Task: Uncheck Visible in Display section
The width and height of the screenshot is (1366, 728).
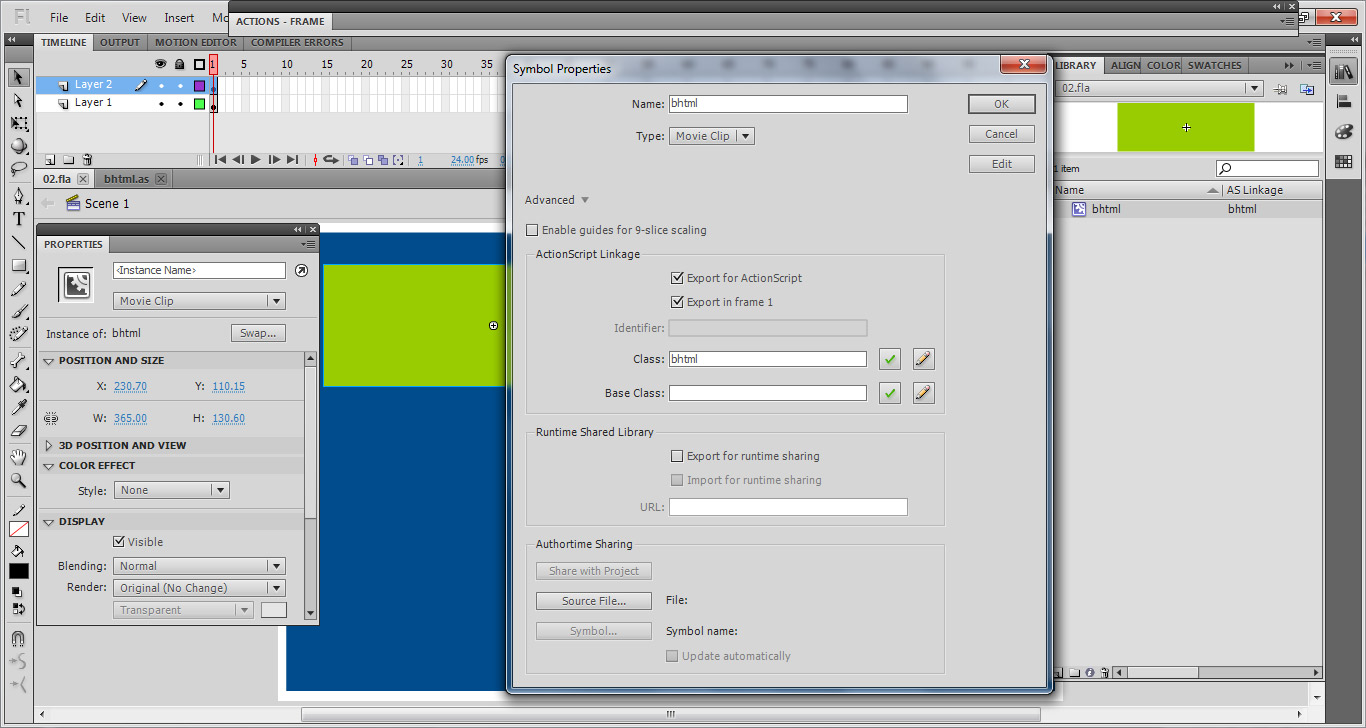Action: tap(119, 542)
